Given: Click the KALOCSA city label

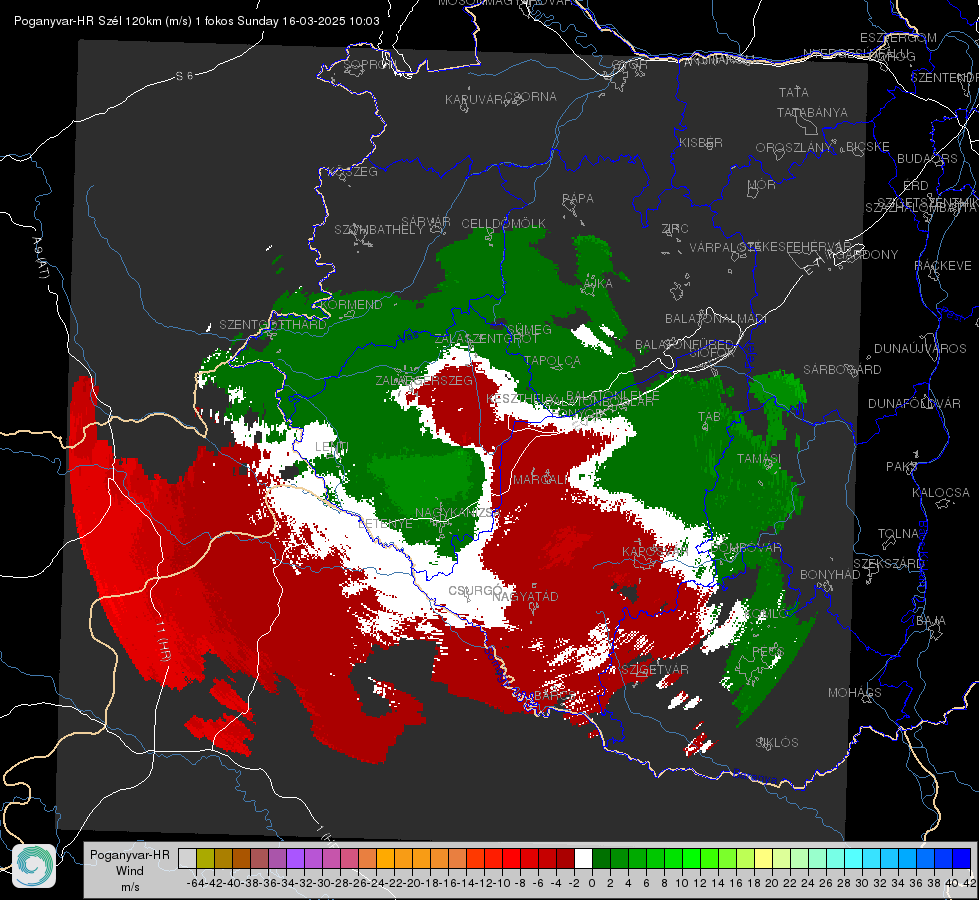Looking at the screenshot, I should 940,493.
